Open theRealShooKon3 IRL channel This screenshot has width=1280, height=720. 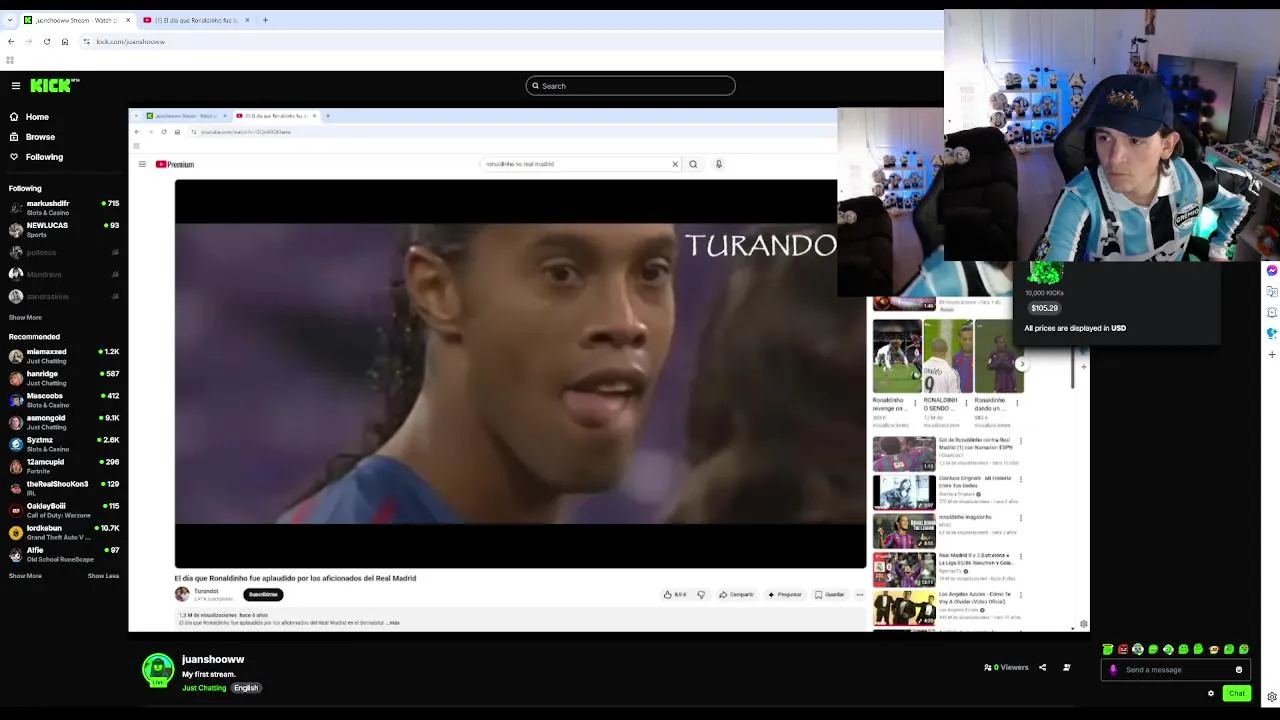(x=64, y=488)
